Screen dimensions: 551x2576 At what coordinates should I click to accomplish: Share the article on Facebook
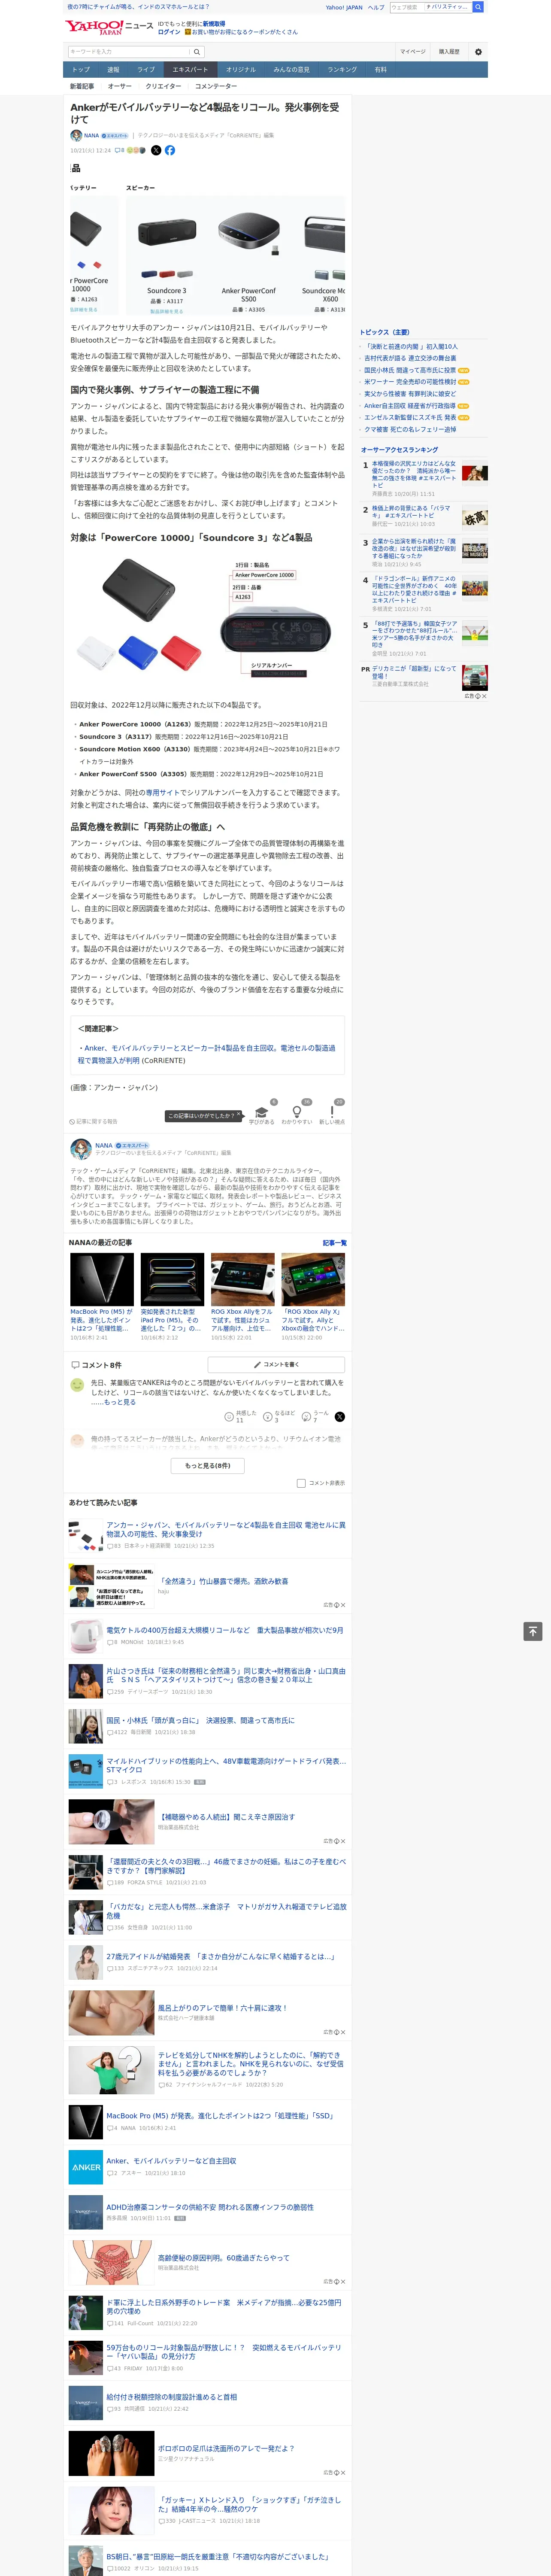170,150
